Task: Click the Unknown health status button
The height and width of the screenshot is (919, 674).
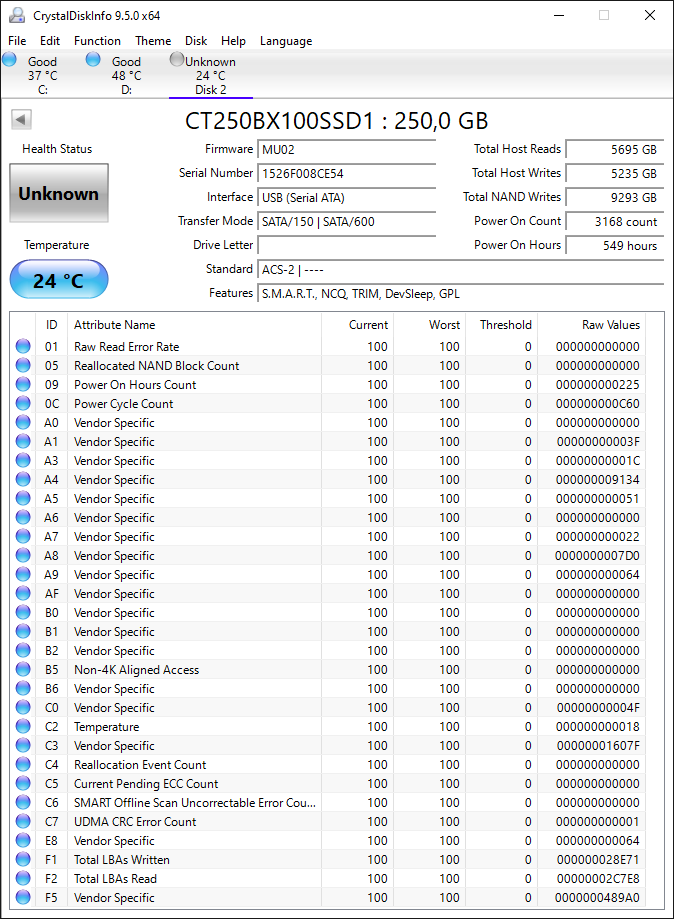Action: coord(59,193)
